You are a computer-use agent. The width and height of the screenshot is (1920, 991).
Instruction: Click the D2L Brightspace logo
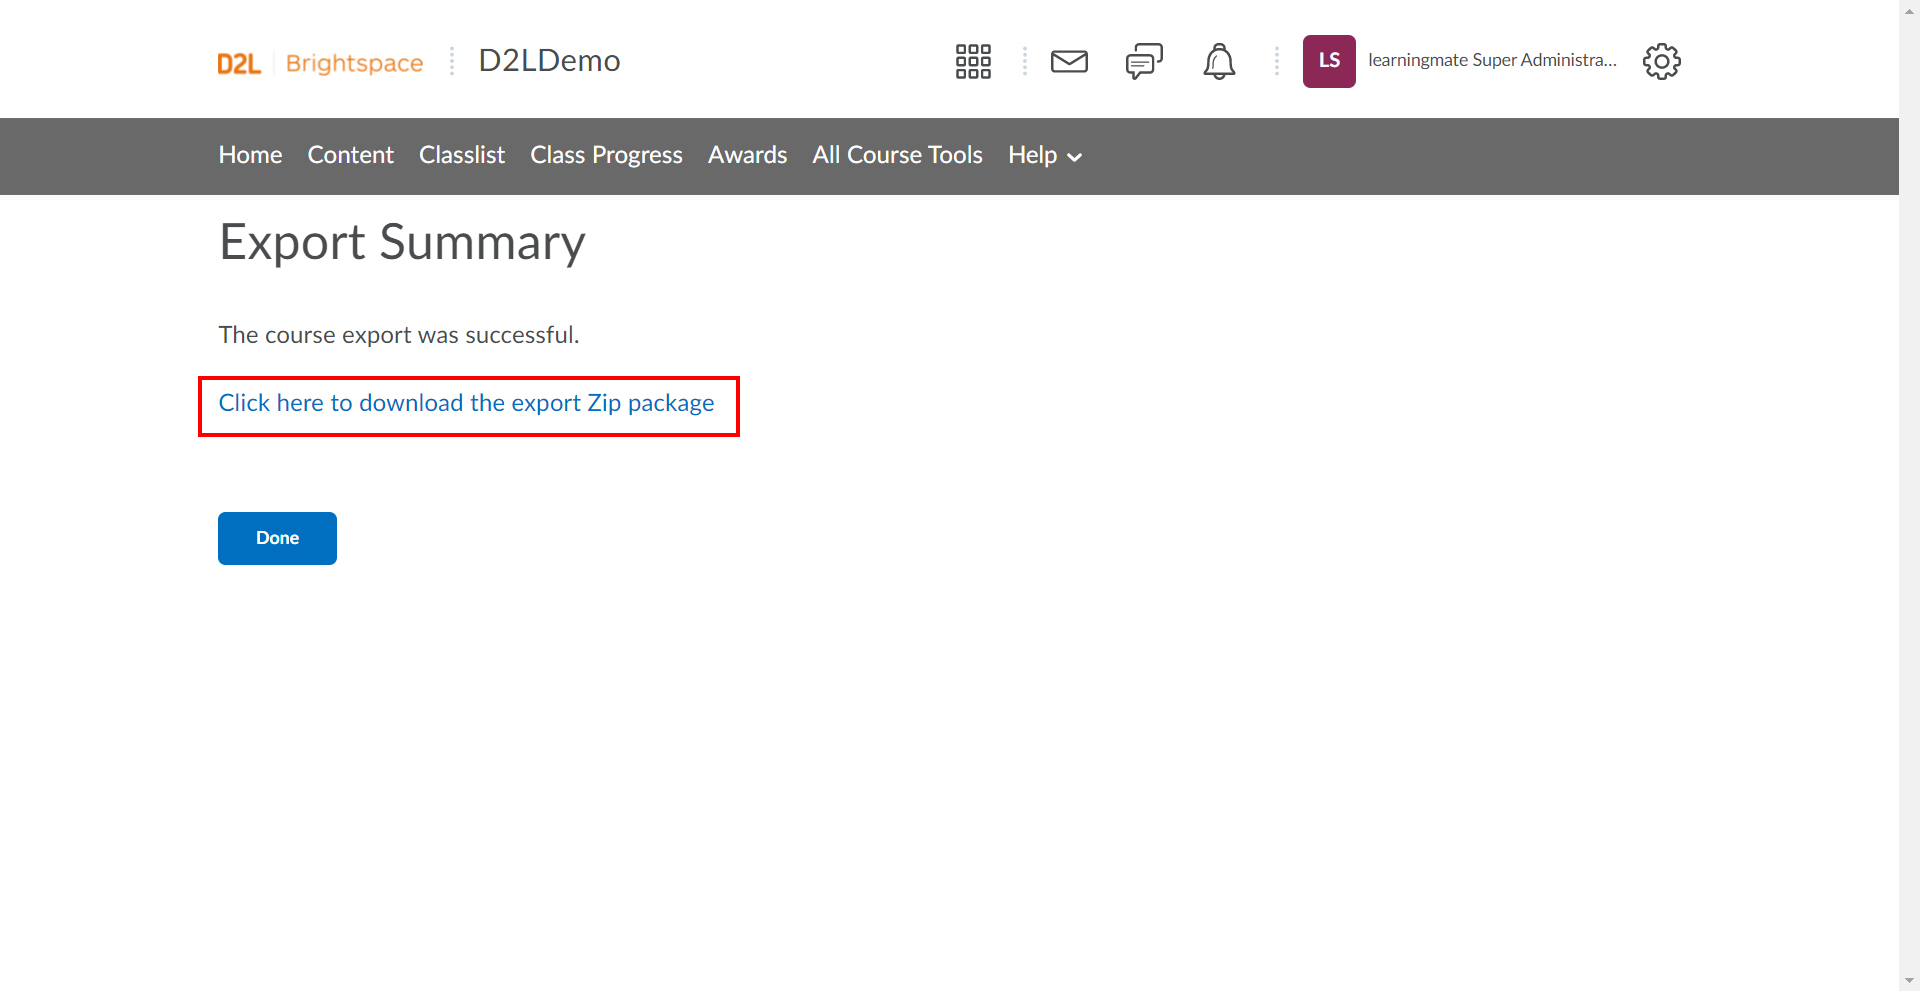(x=320, y=63)
